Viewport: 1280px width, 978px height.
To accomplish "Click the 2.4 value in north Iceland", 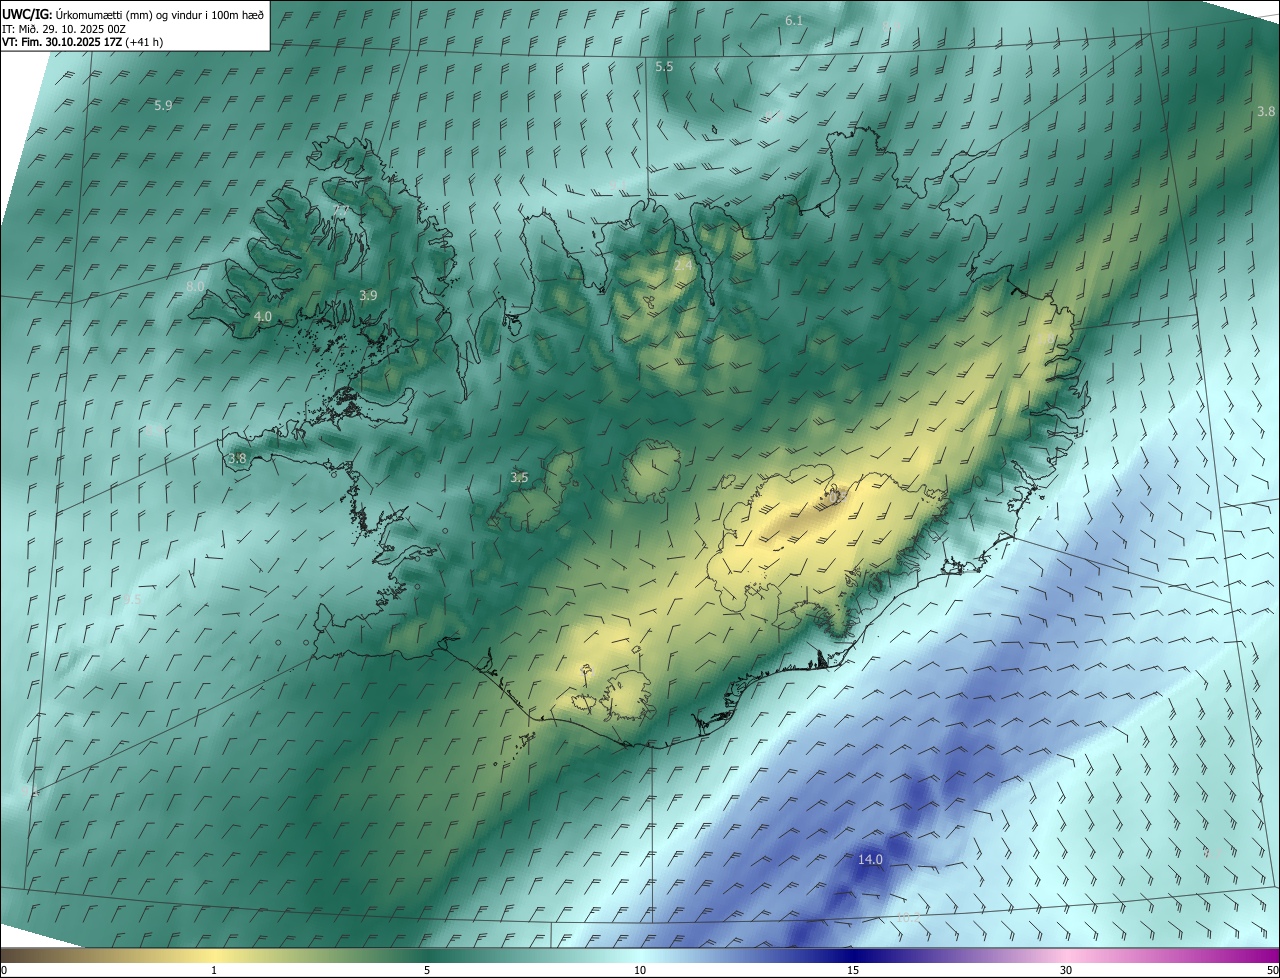I will (684, 266).
